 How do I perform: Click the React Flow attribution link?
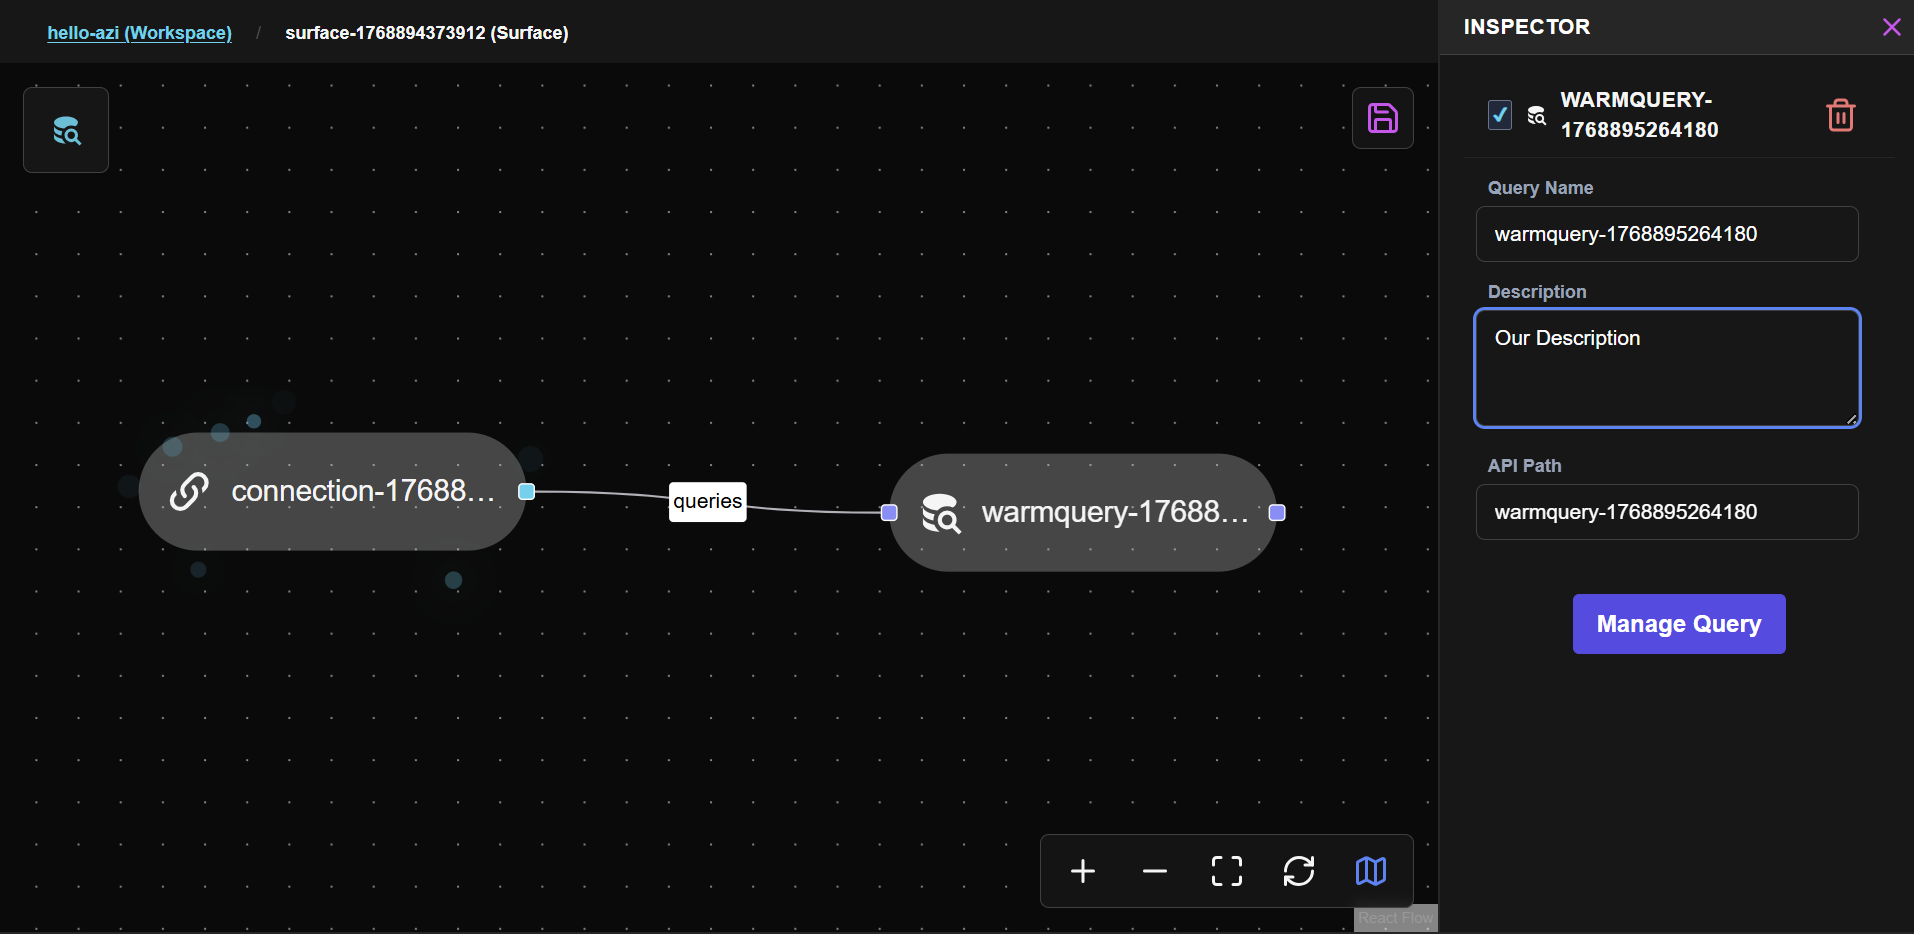click(x=1395, y=918)
